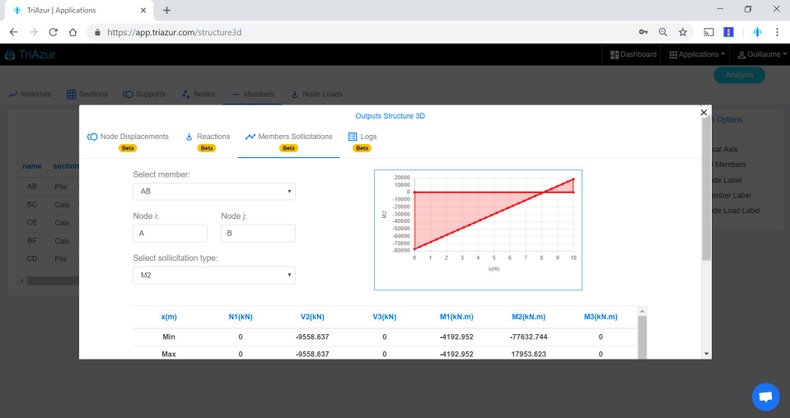Click the V2(kN) column header
The image size is (790, 418).
(x=312, y=317)
